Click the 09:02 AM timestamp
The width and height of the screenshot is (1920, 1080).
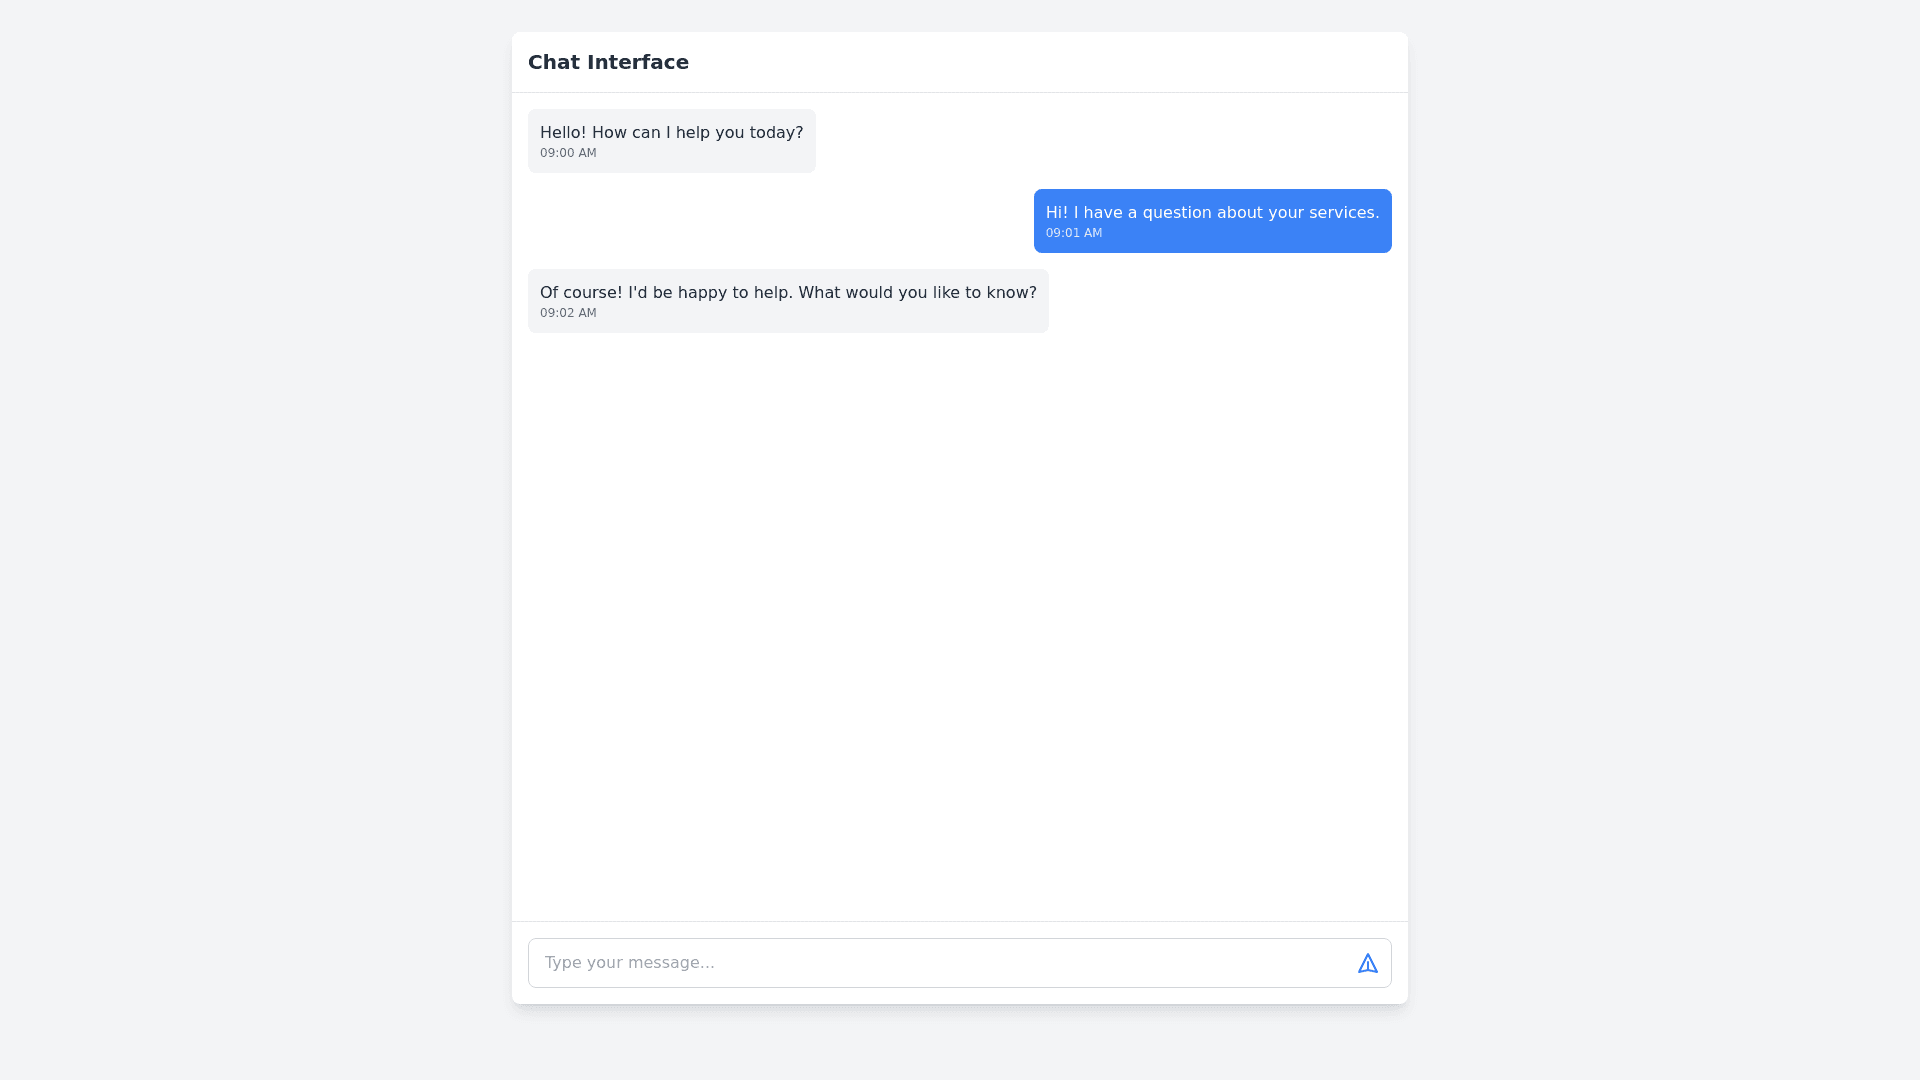(x=568, y=313)
